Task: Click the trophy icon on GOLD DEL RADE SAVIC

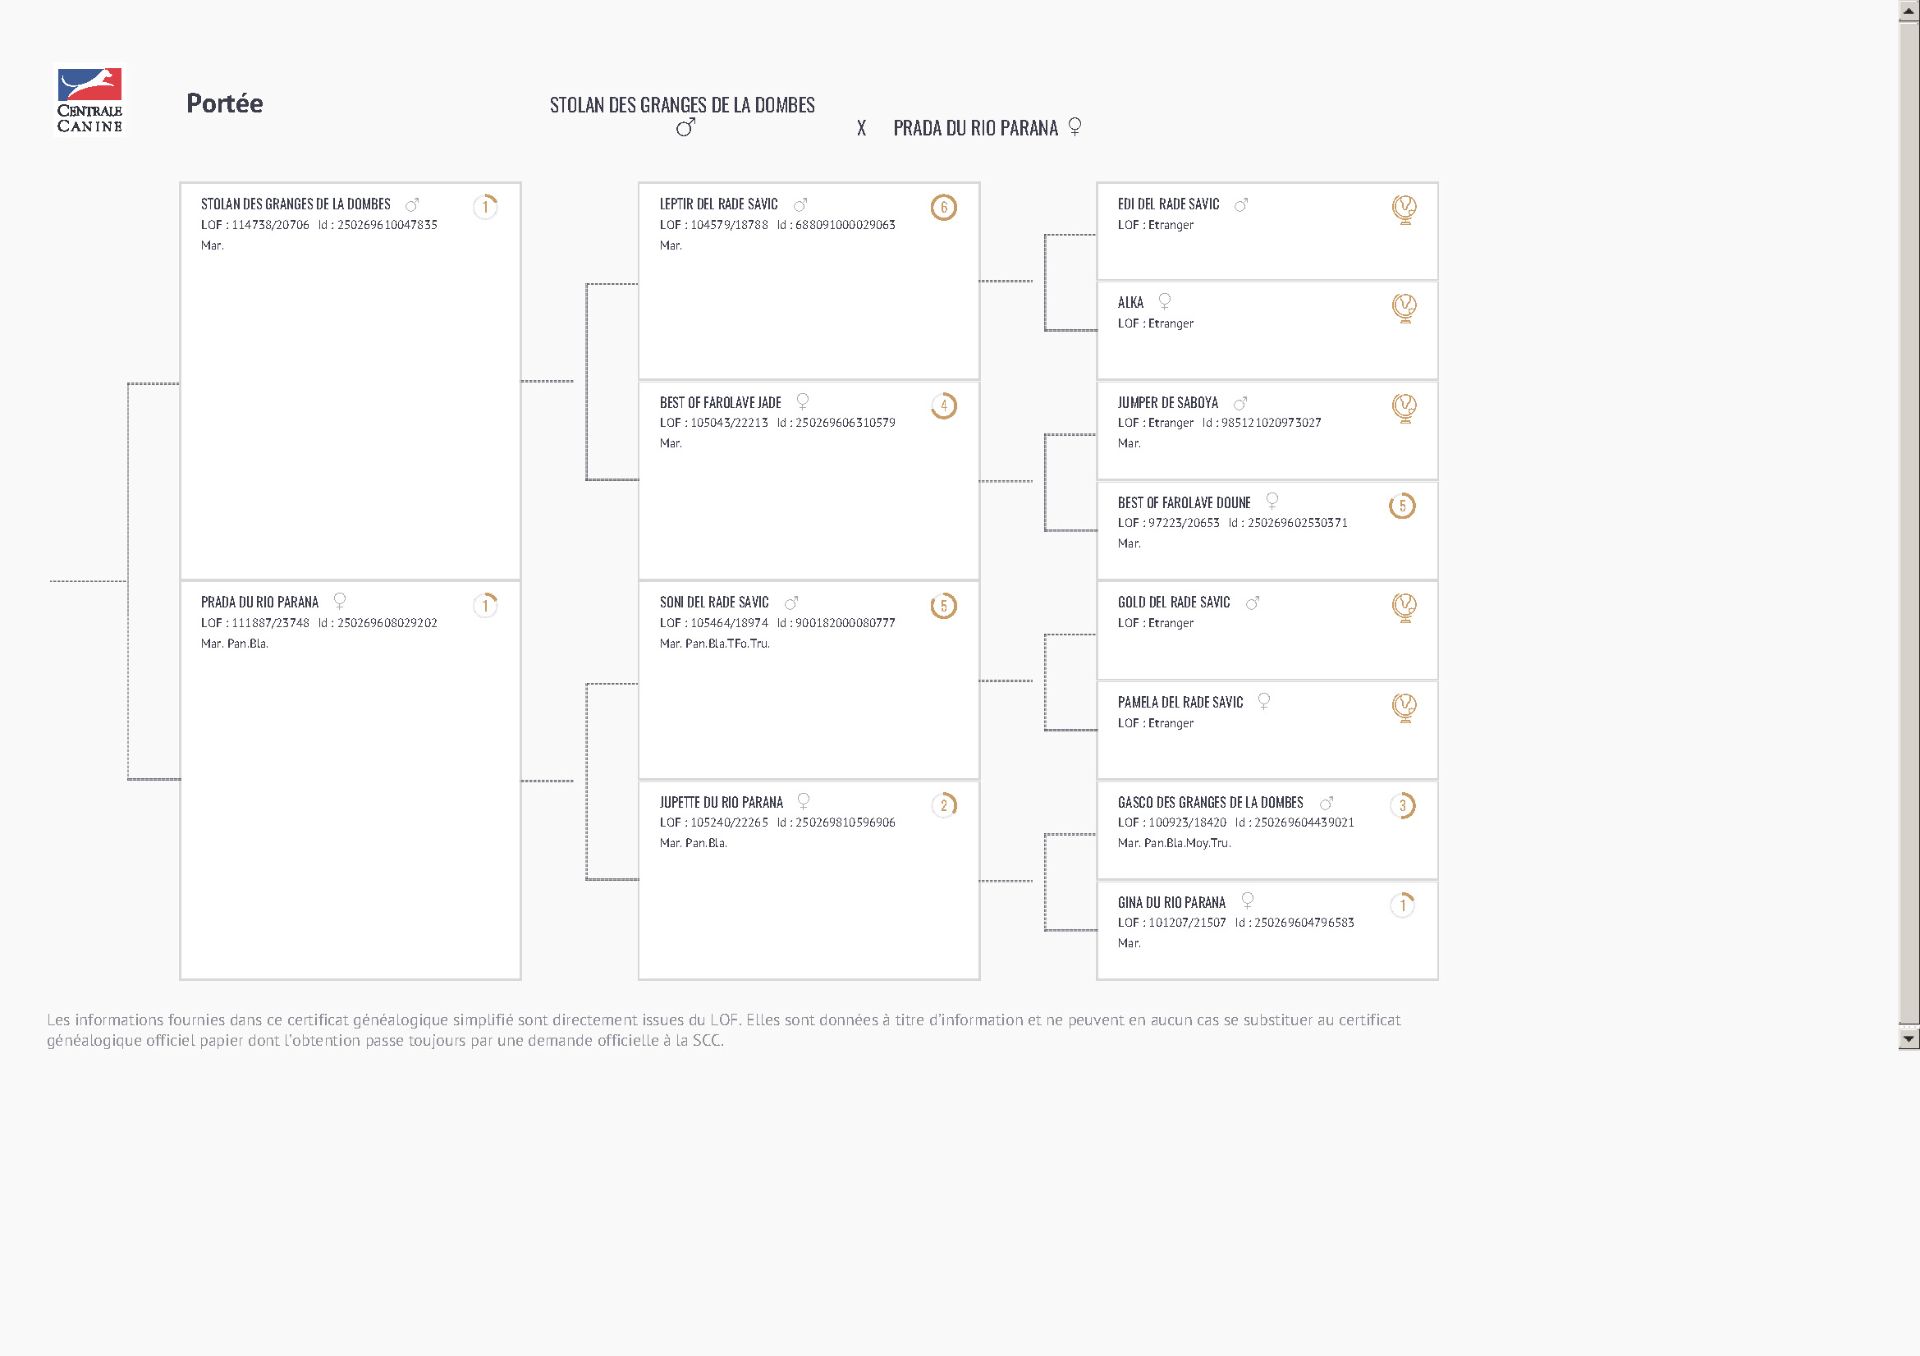Action: (1404, 607)
